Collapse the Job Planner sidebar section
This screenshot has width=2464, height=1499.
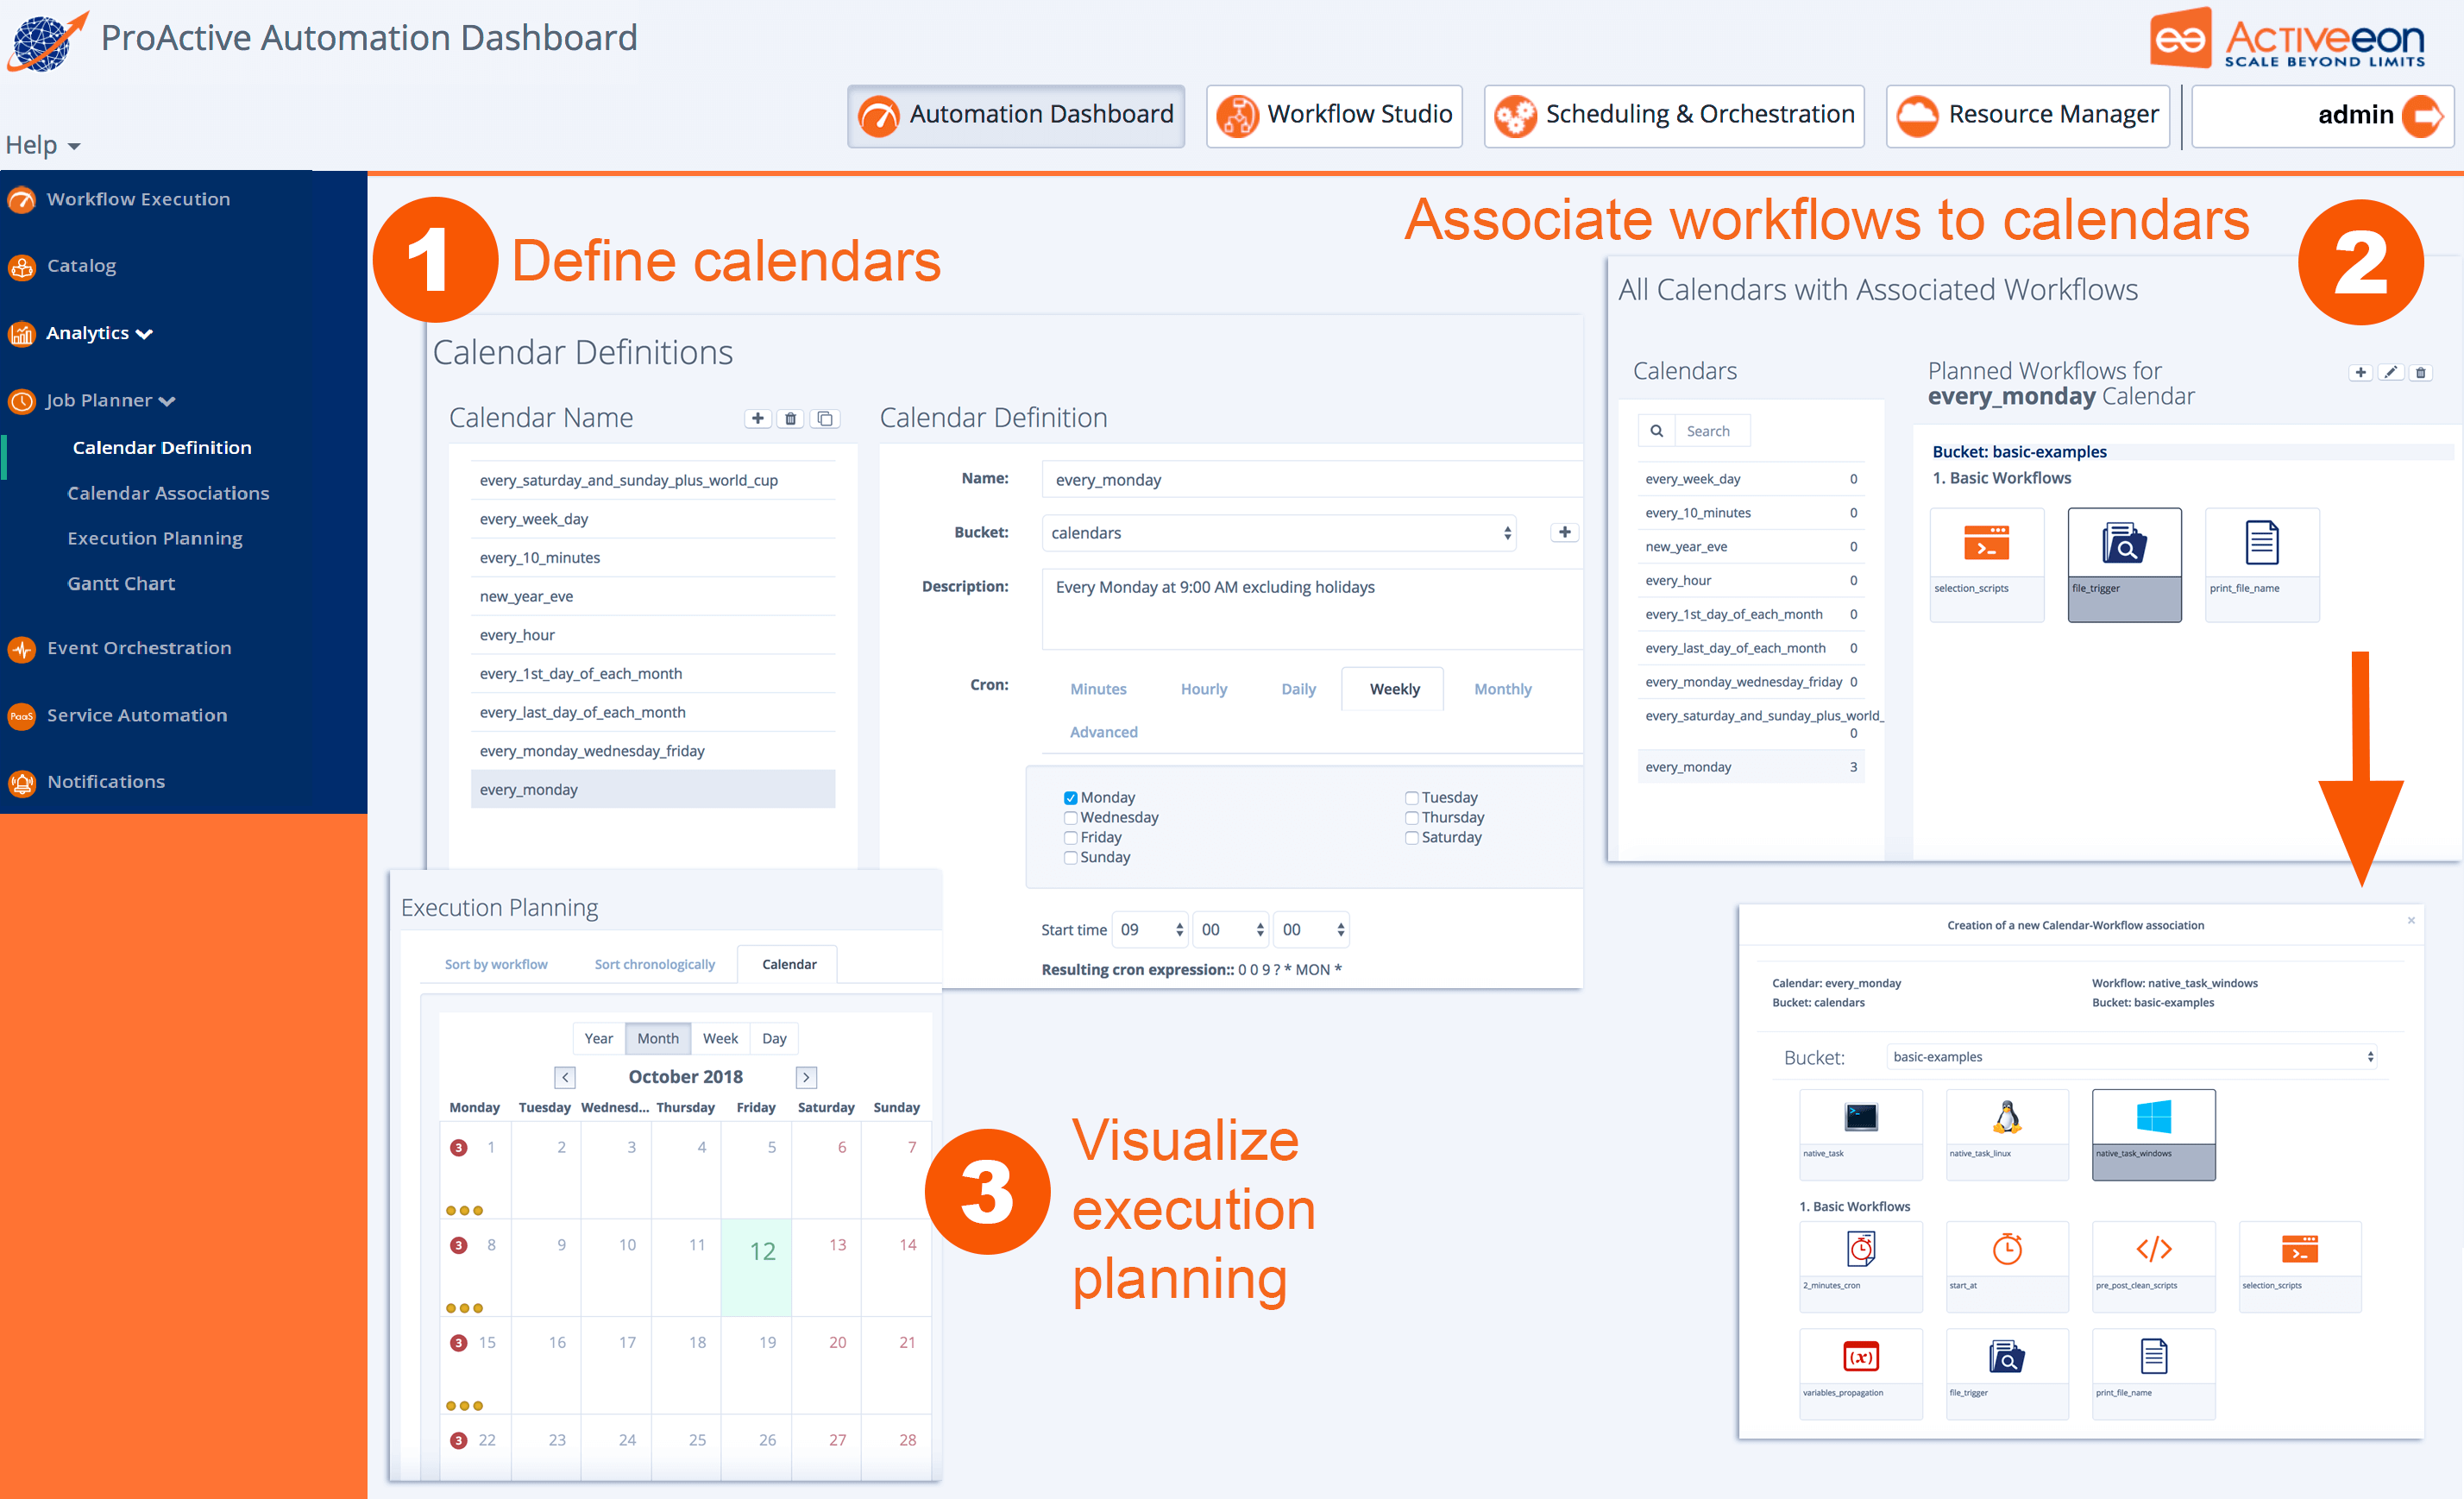click(x=167, y=401)
